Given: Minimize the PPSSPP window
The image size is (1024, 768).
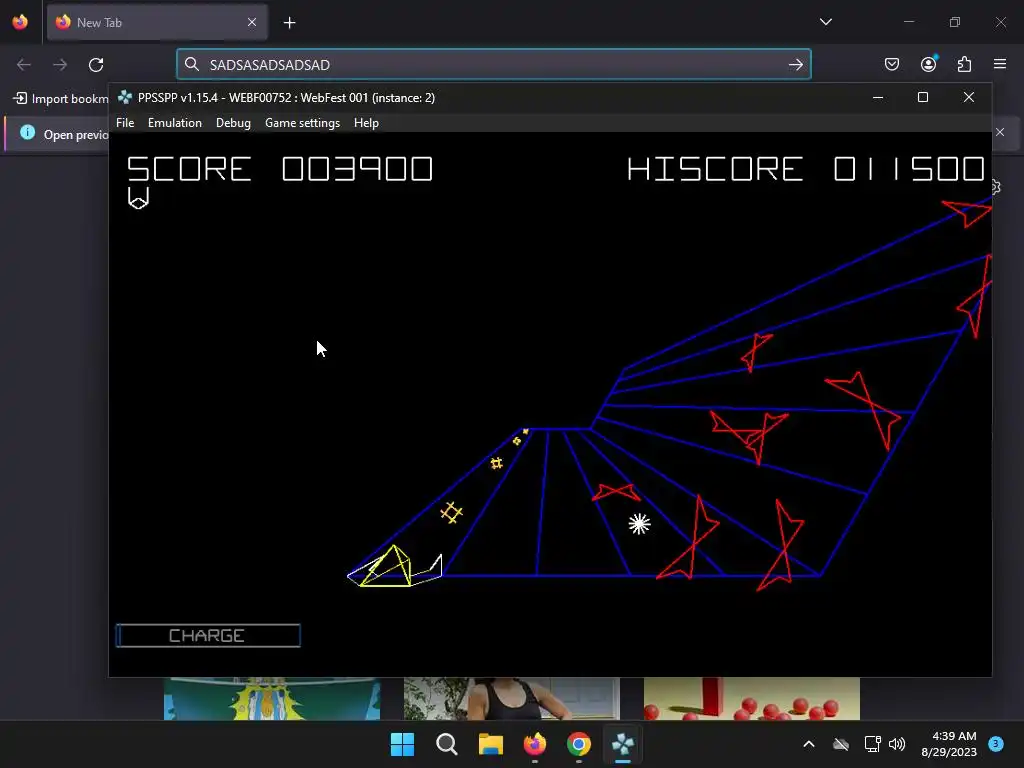Looking at the screenshot, I should point(878,97).
